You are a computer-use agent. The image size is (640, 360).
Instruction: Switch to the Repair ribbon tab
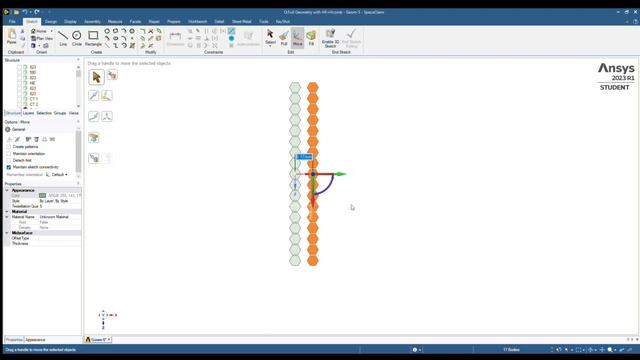(154, 21)
